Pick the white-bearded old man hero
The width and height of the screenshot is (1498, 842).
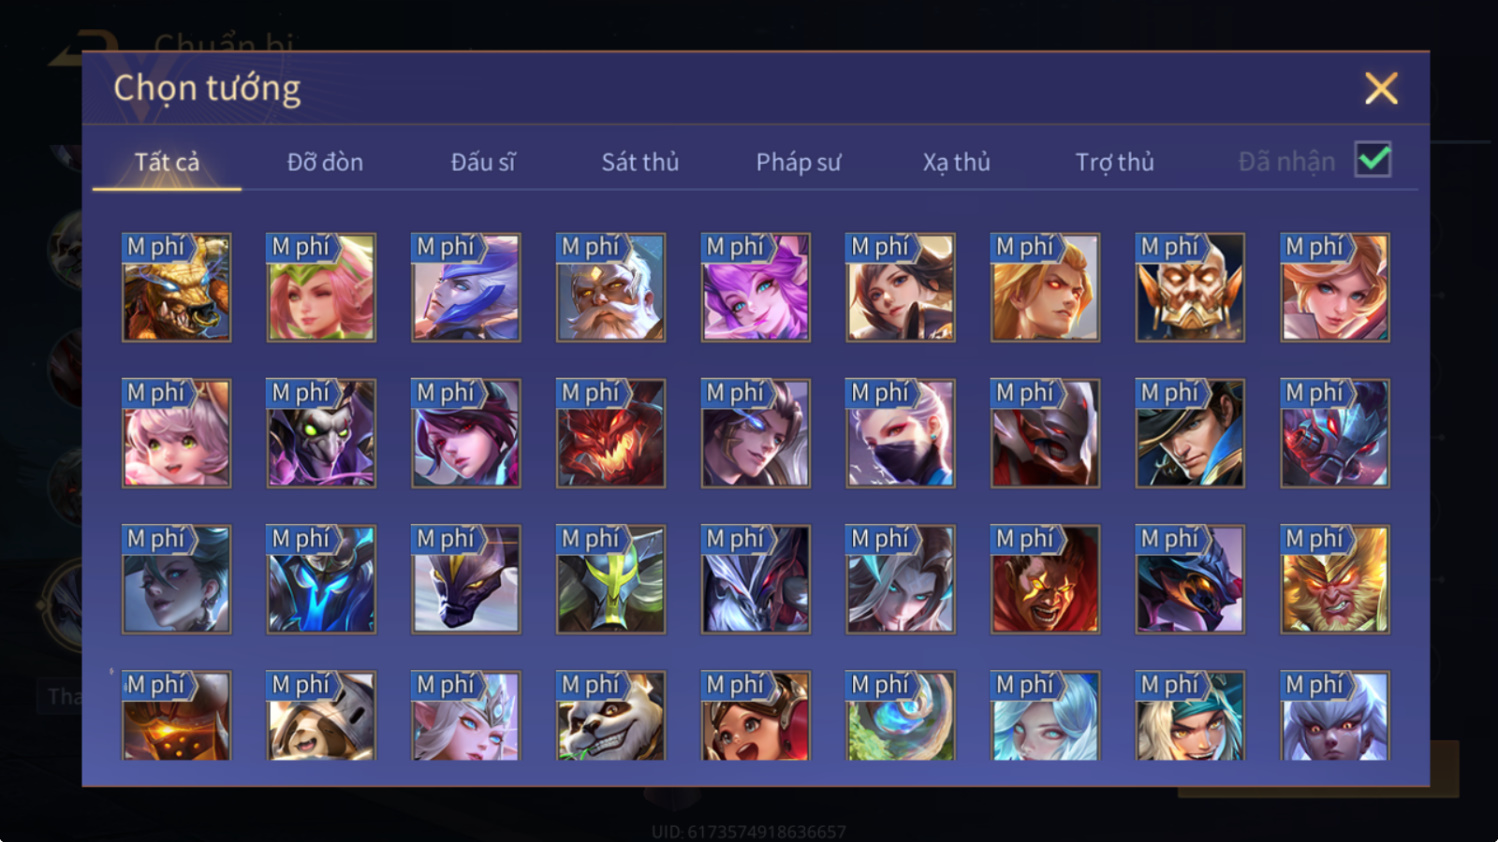point(610,288)
